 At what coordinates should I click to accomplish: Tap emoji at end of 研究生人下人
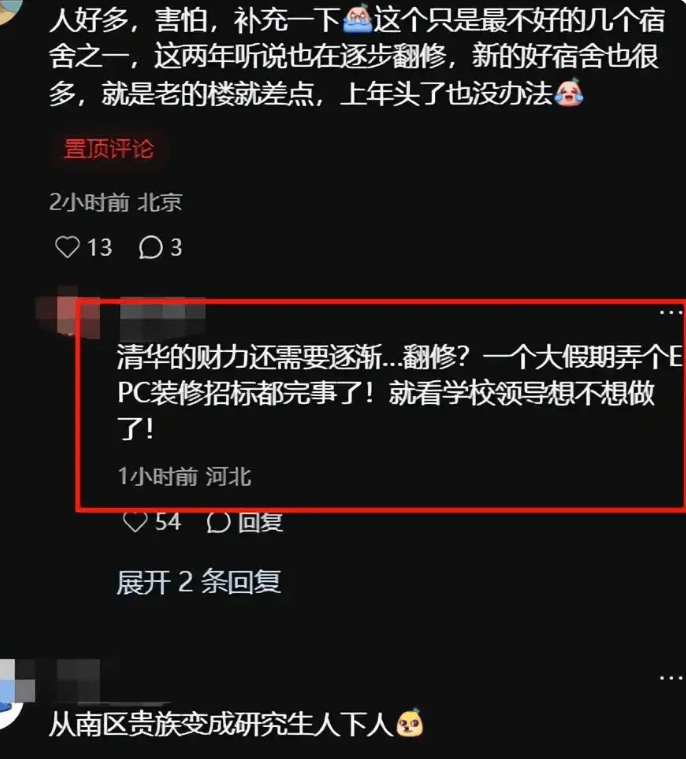[x=410, y=723]
